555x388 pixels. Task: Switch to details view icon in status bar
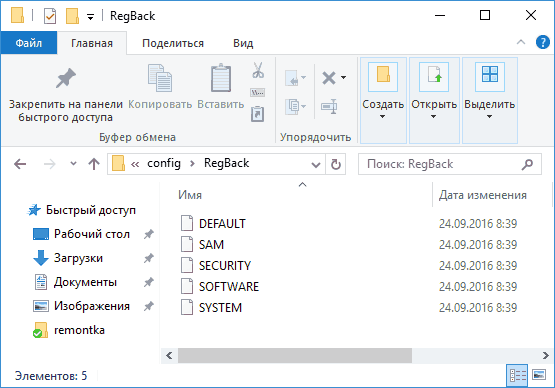[517, 375]
